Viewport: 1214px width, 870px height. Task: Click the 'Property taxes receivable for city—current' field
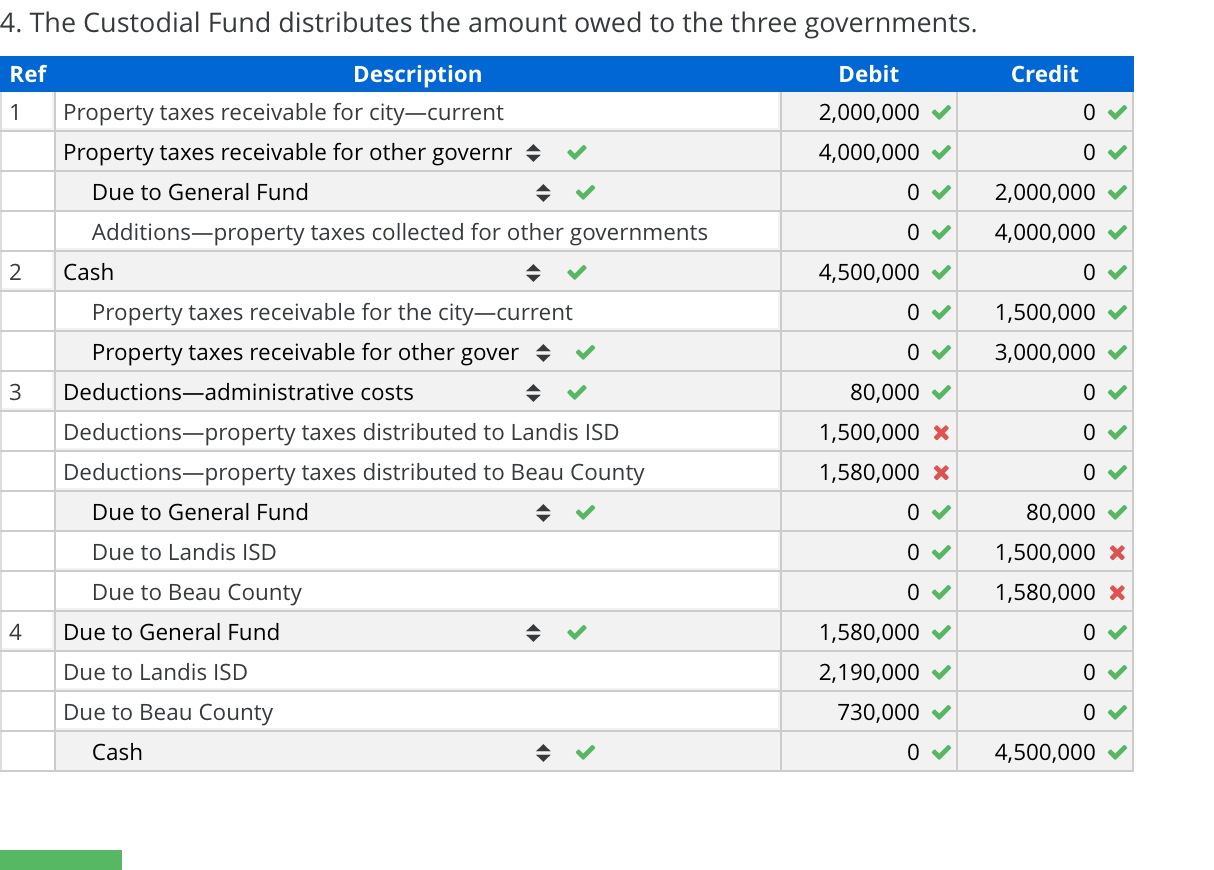click(417, 112)
